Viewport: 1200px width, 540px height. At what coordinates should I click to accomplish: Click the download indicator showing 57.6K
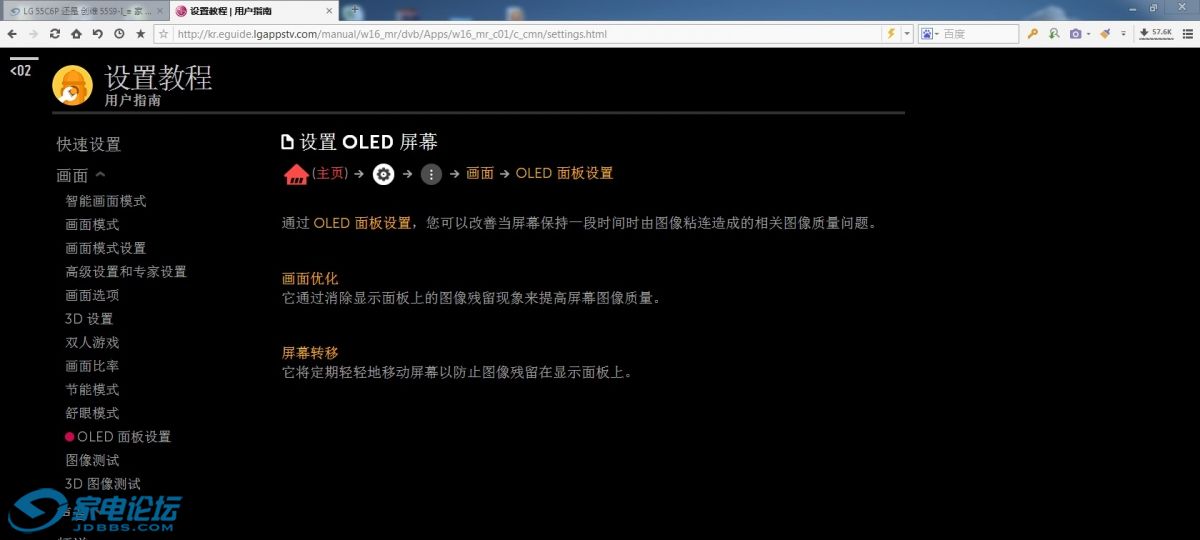point(1156,33)
